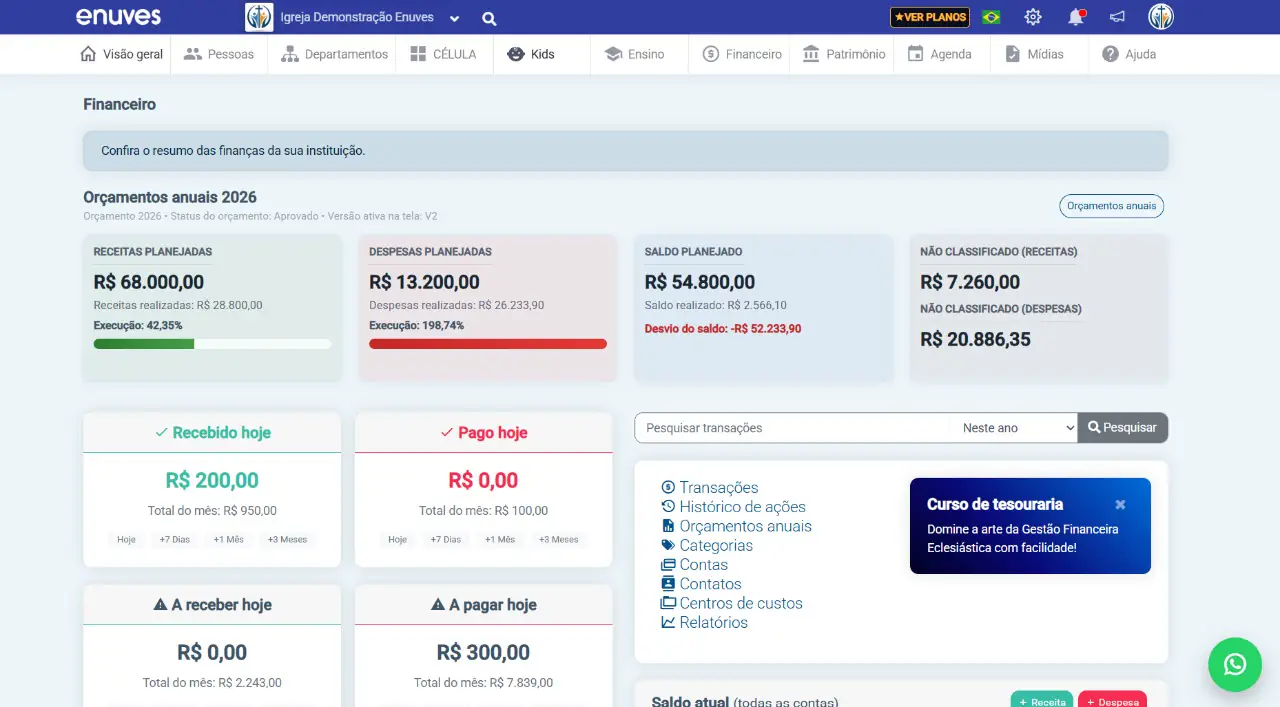Screen dimensions: 1280x707
Task: Close the Curso de tesouraria banner
Action: pyautogui.click(x=1120, y=505)
